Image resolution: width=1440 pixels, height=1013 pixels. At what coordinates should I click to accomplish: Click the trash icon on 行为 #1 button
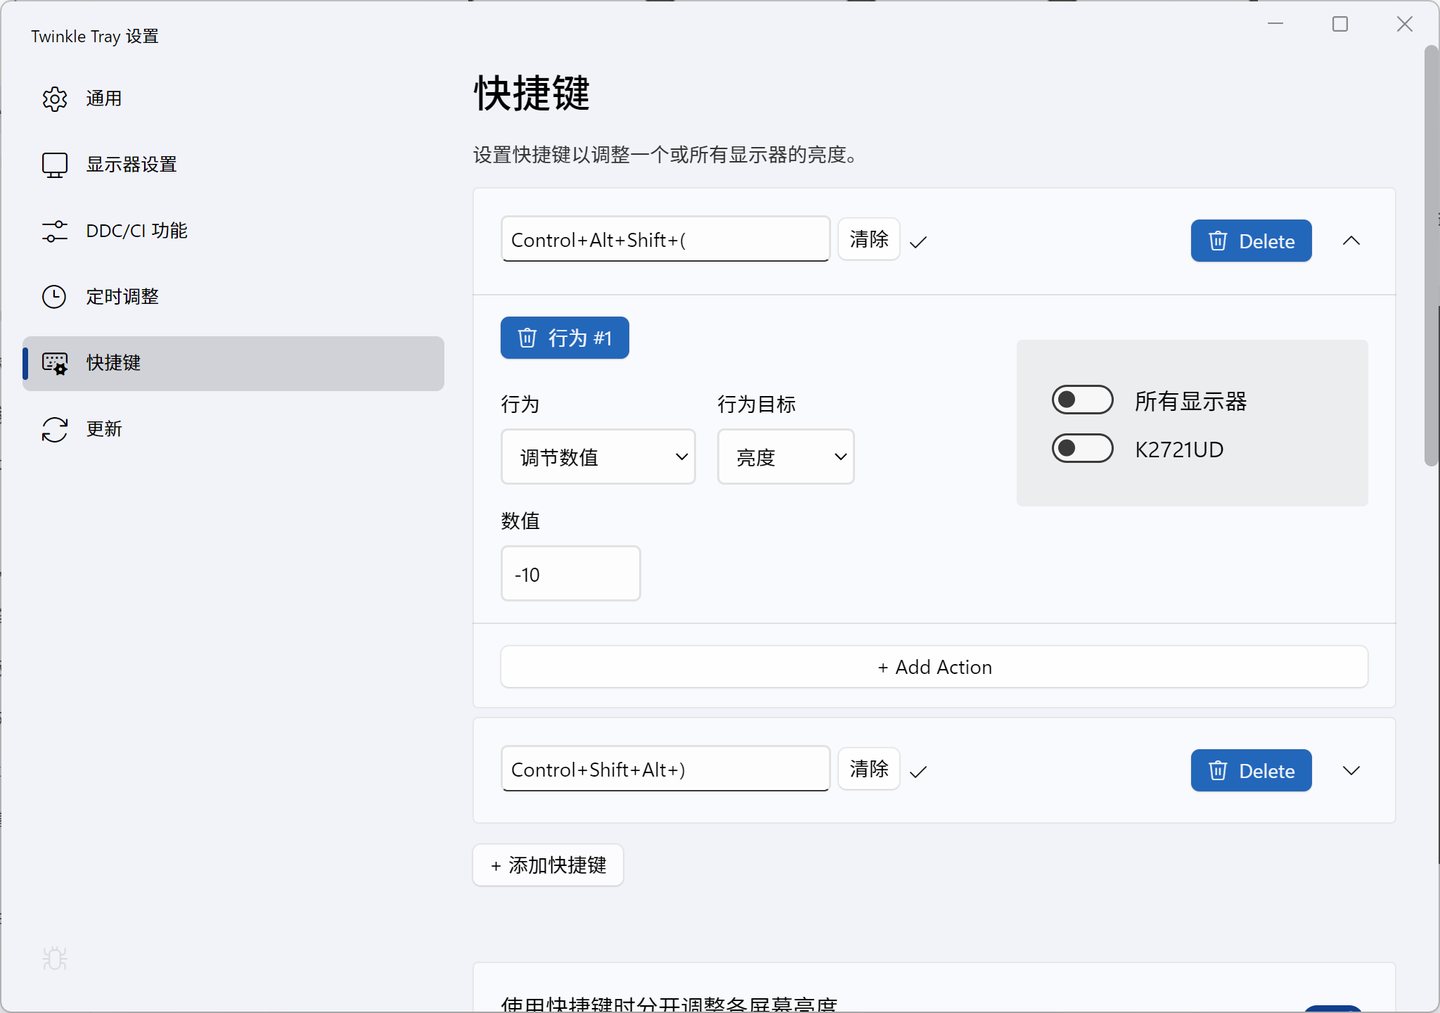[x=527, y=337]
